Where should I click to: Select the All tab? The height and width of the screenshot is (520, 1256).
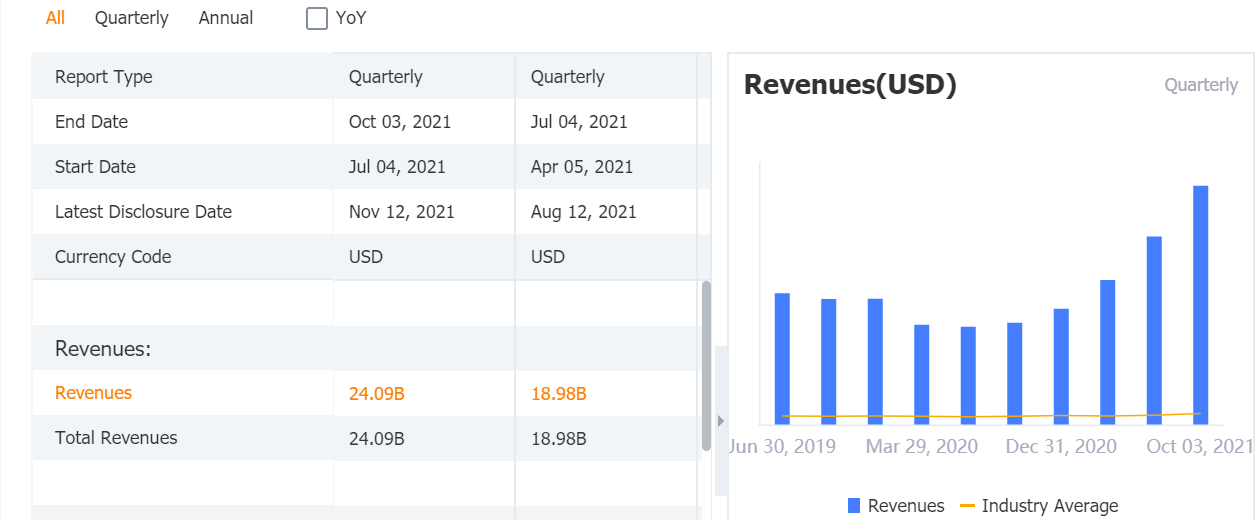click(x=55, y=18)
